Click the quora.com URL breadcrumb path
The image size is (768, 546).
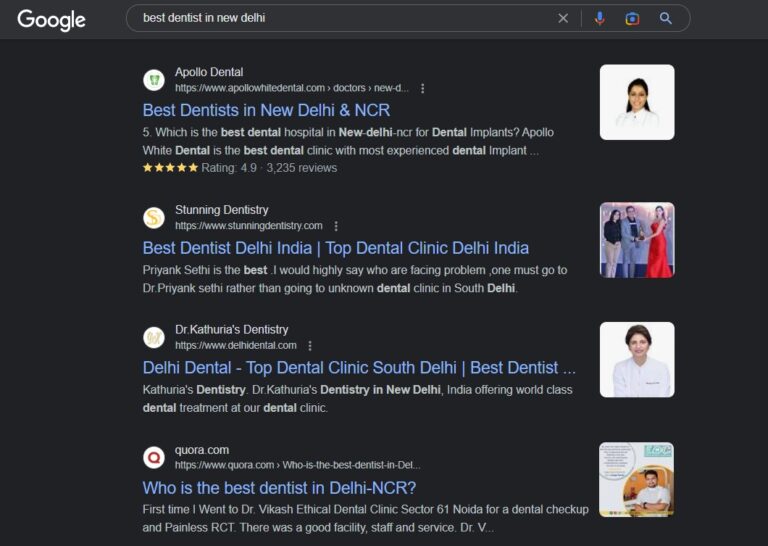[298, 465]
